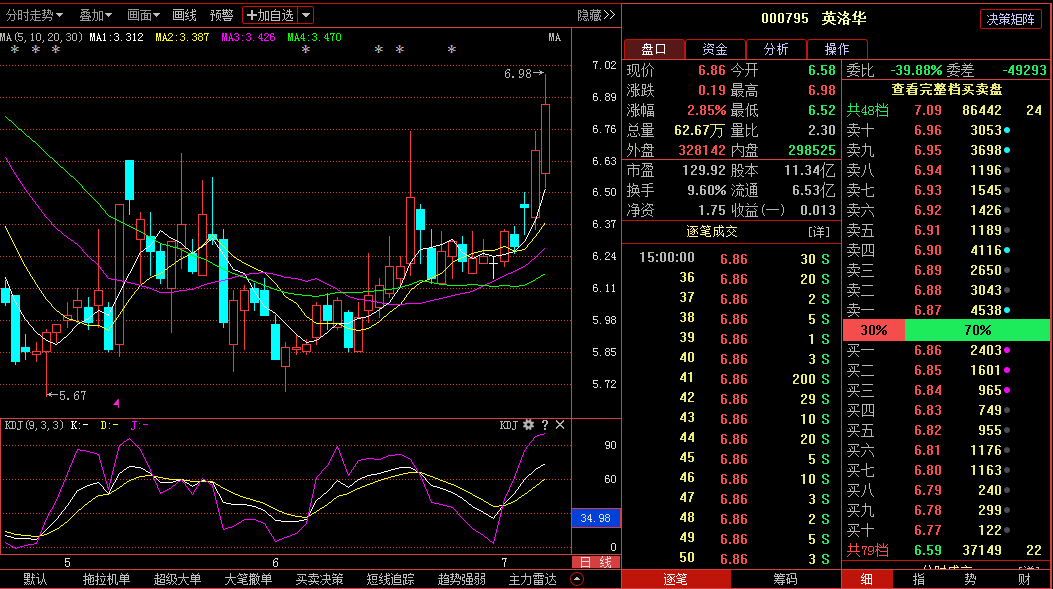1053x589 pixels.
Task: Select the 分析 tab
Action: tap(776, 49)
